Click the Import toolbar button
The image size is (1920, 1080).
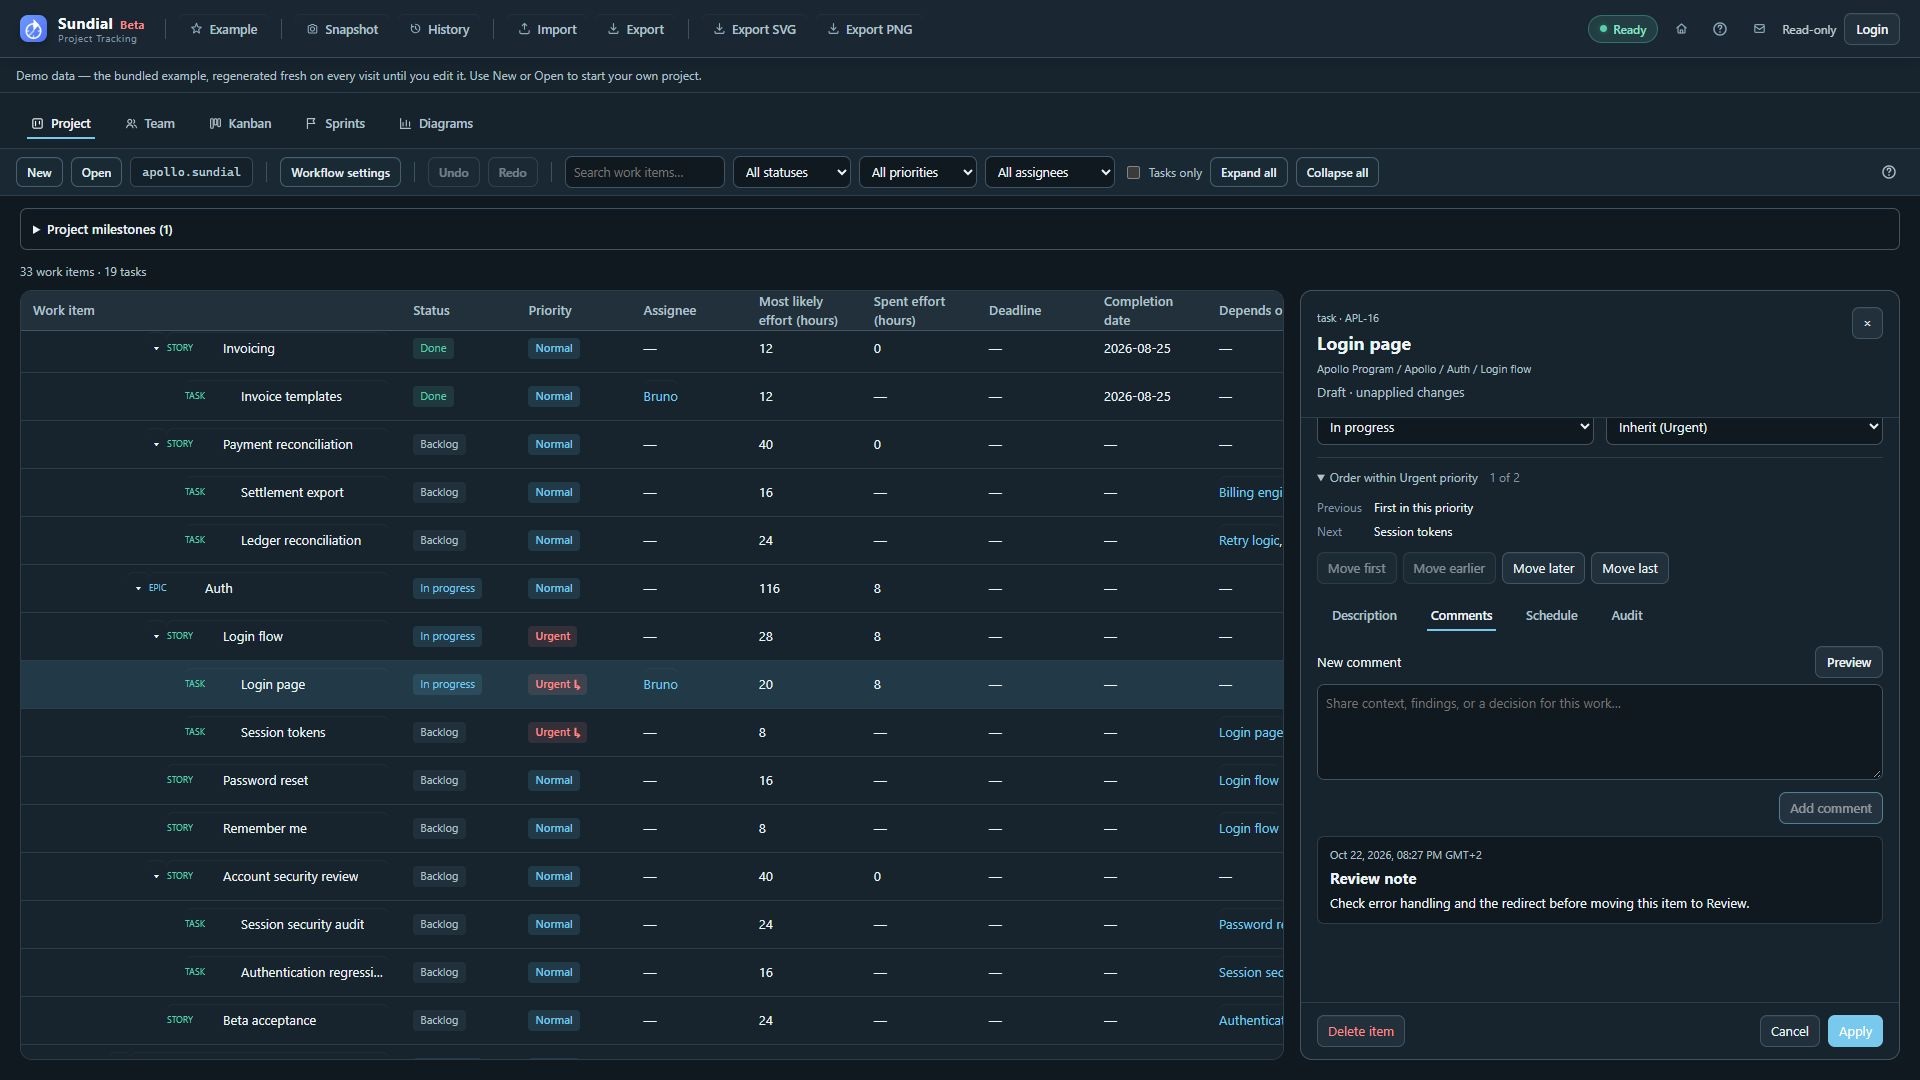547,29
